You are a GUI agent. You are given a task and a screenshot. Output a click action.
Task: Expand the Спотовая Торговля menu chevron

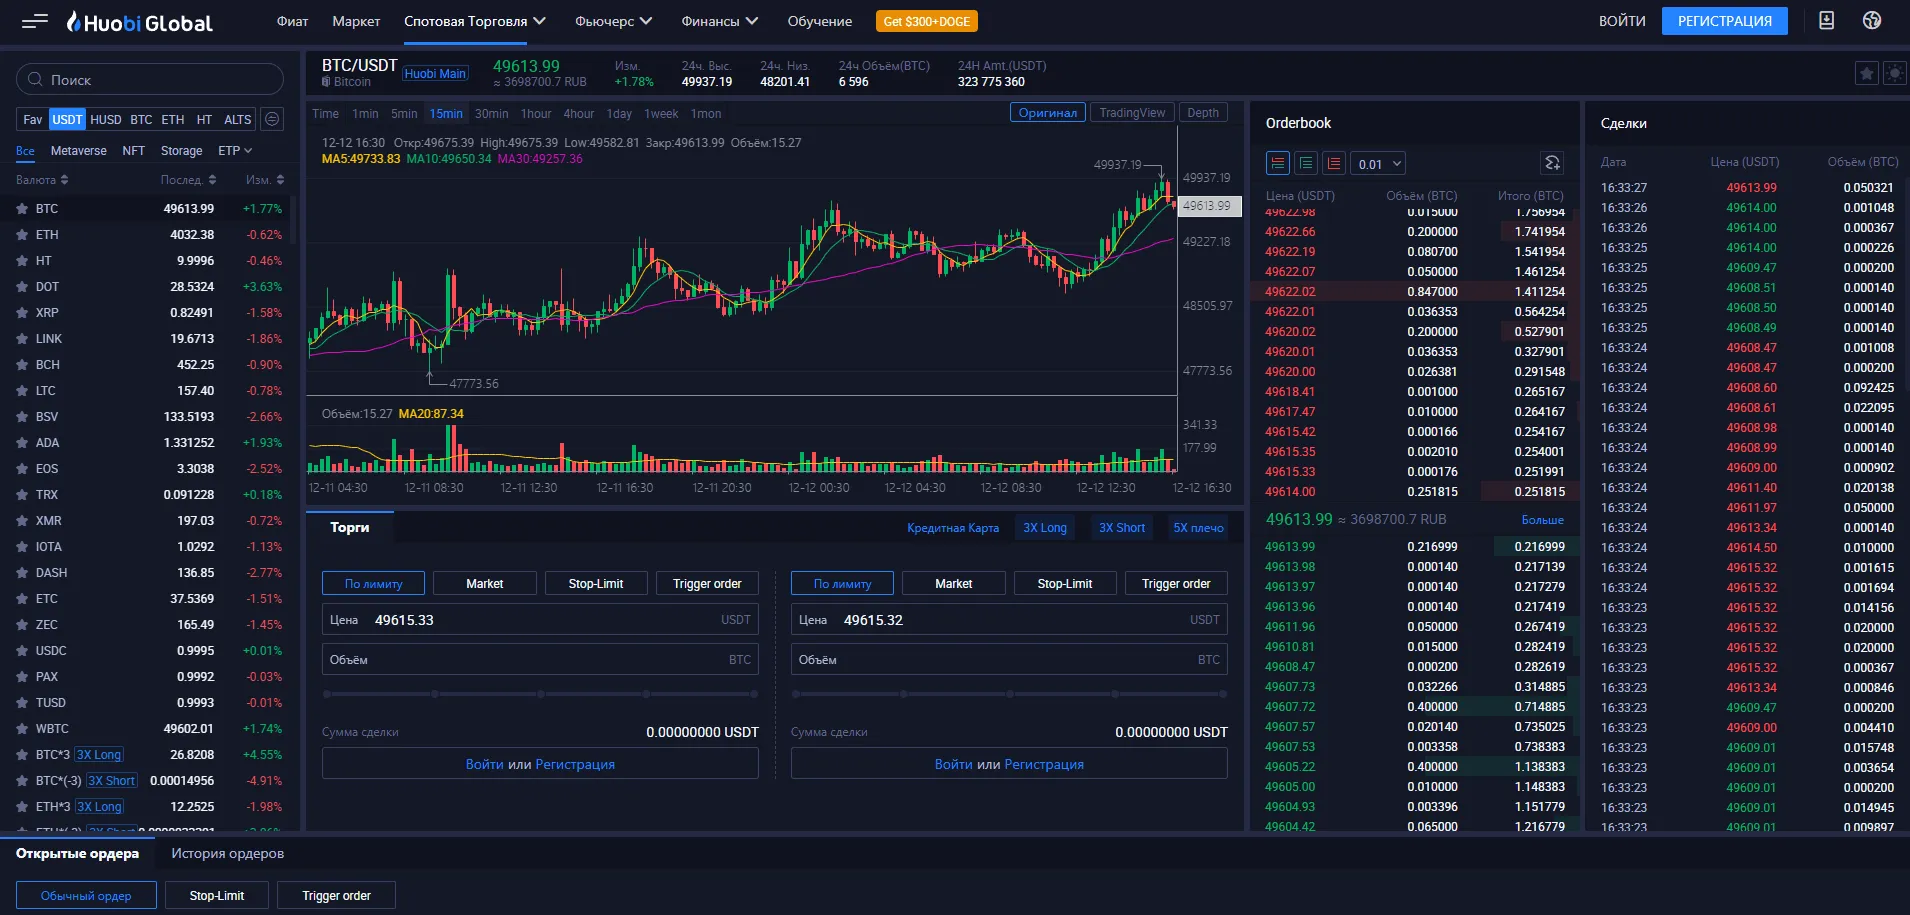(540, 20)
